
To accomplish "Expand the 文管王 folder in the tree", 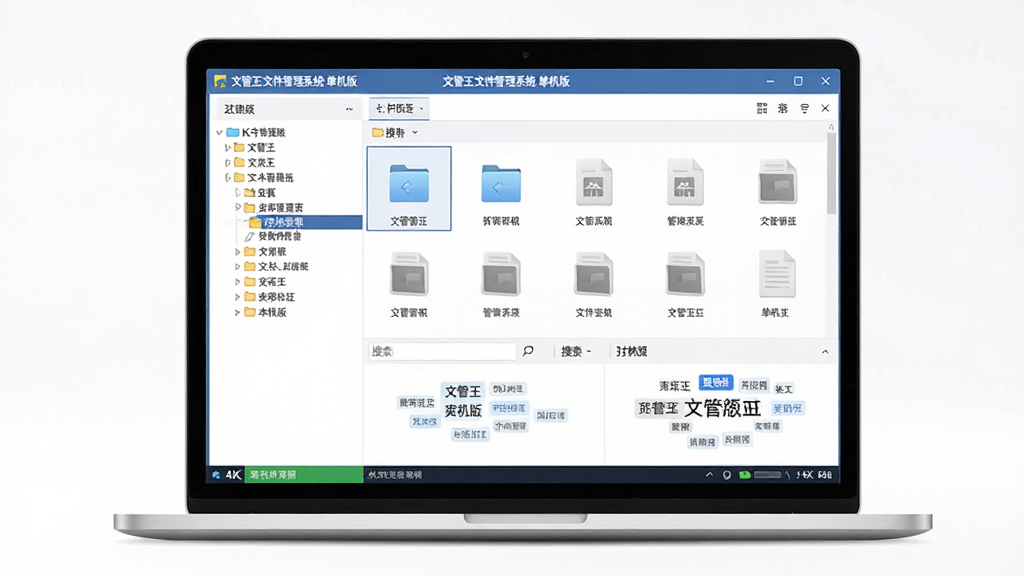I will (x=227, y=148).
